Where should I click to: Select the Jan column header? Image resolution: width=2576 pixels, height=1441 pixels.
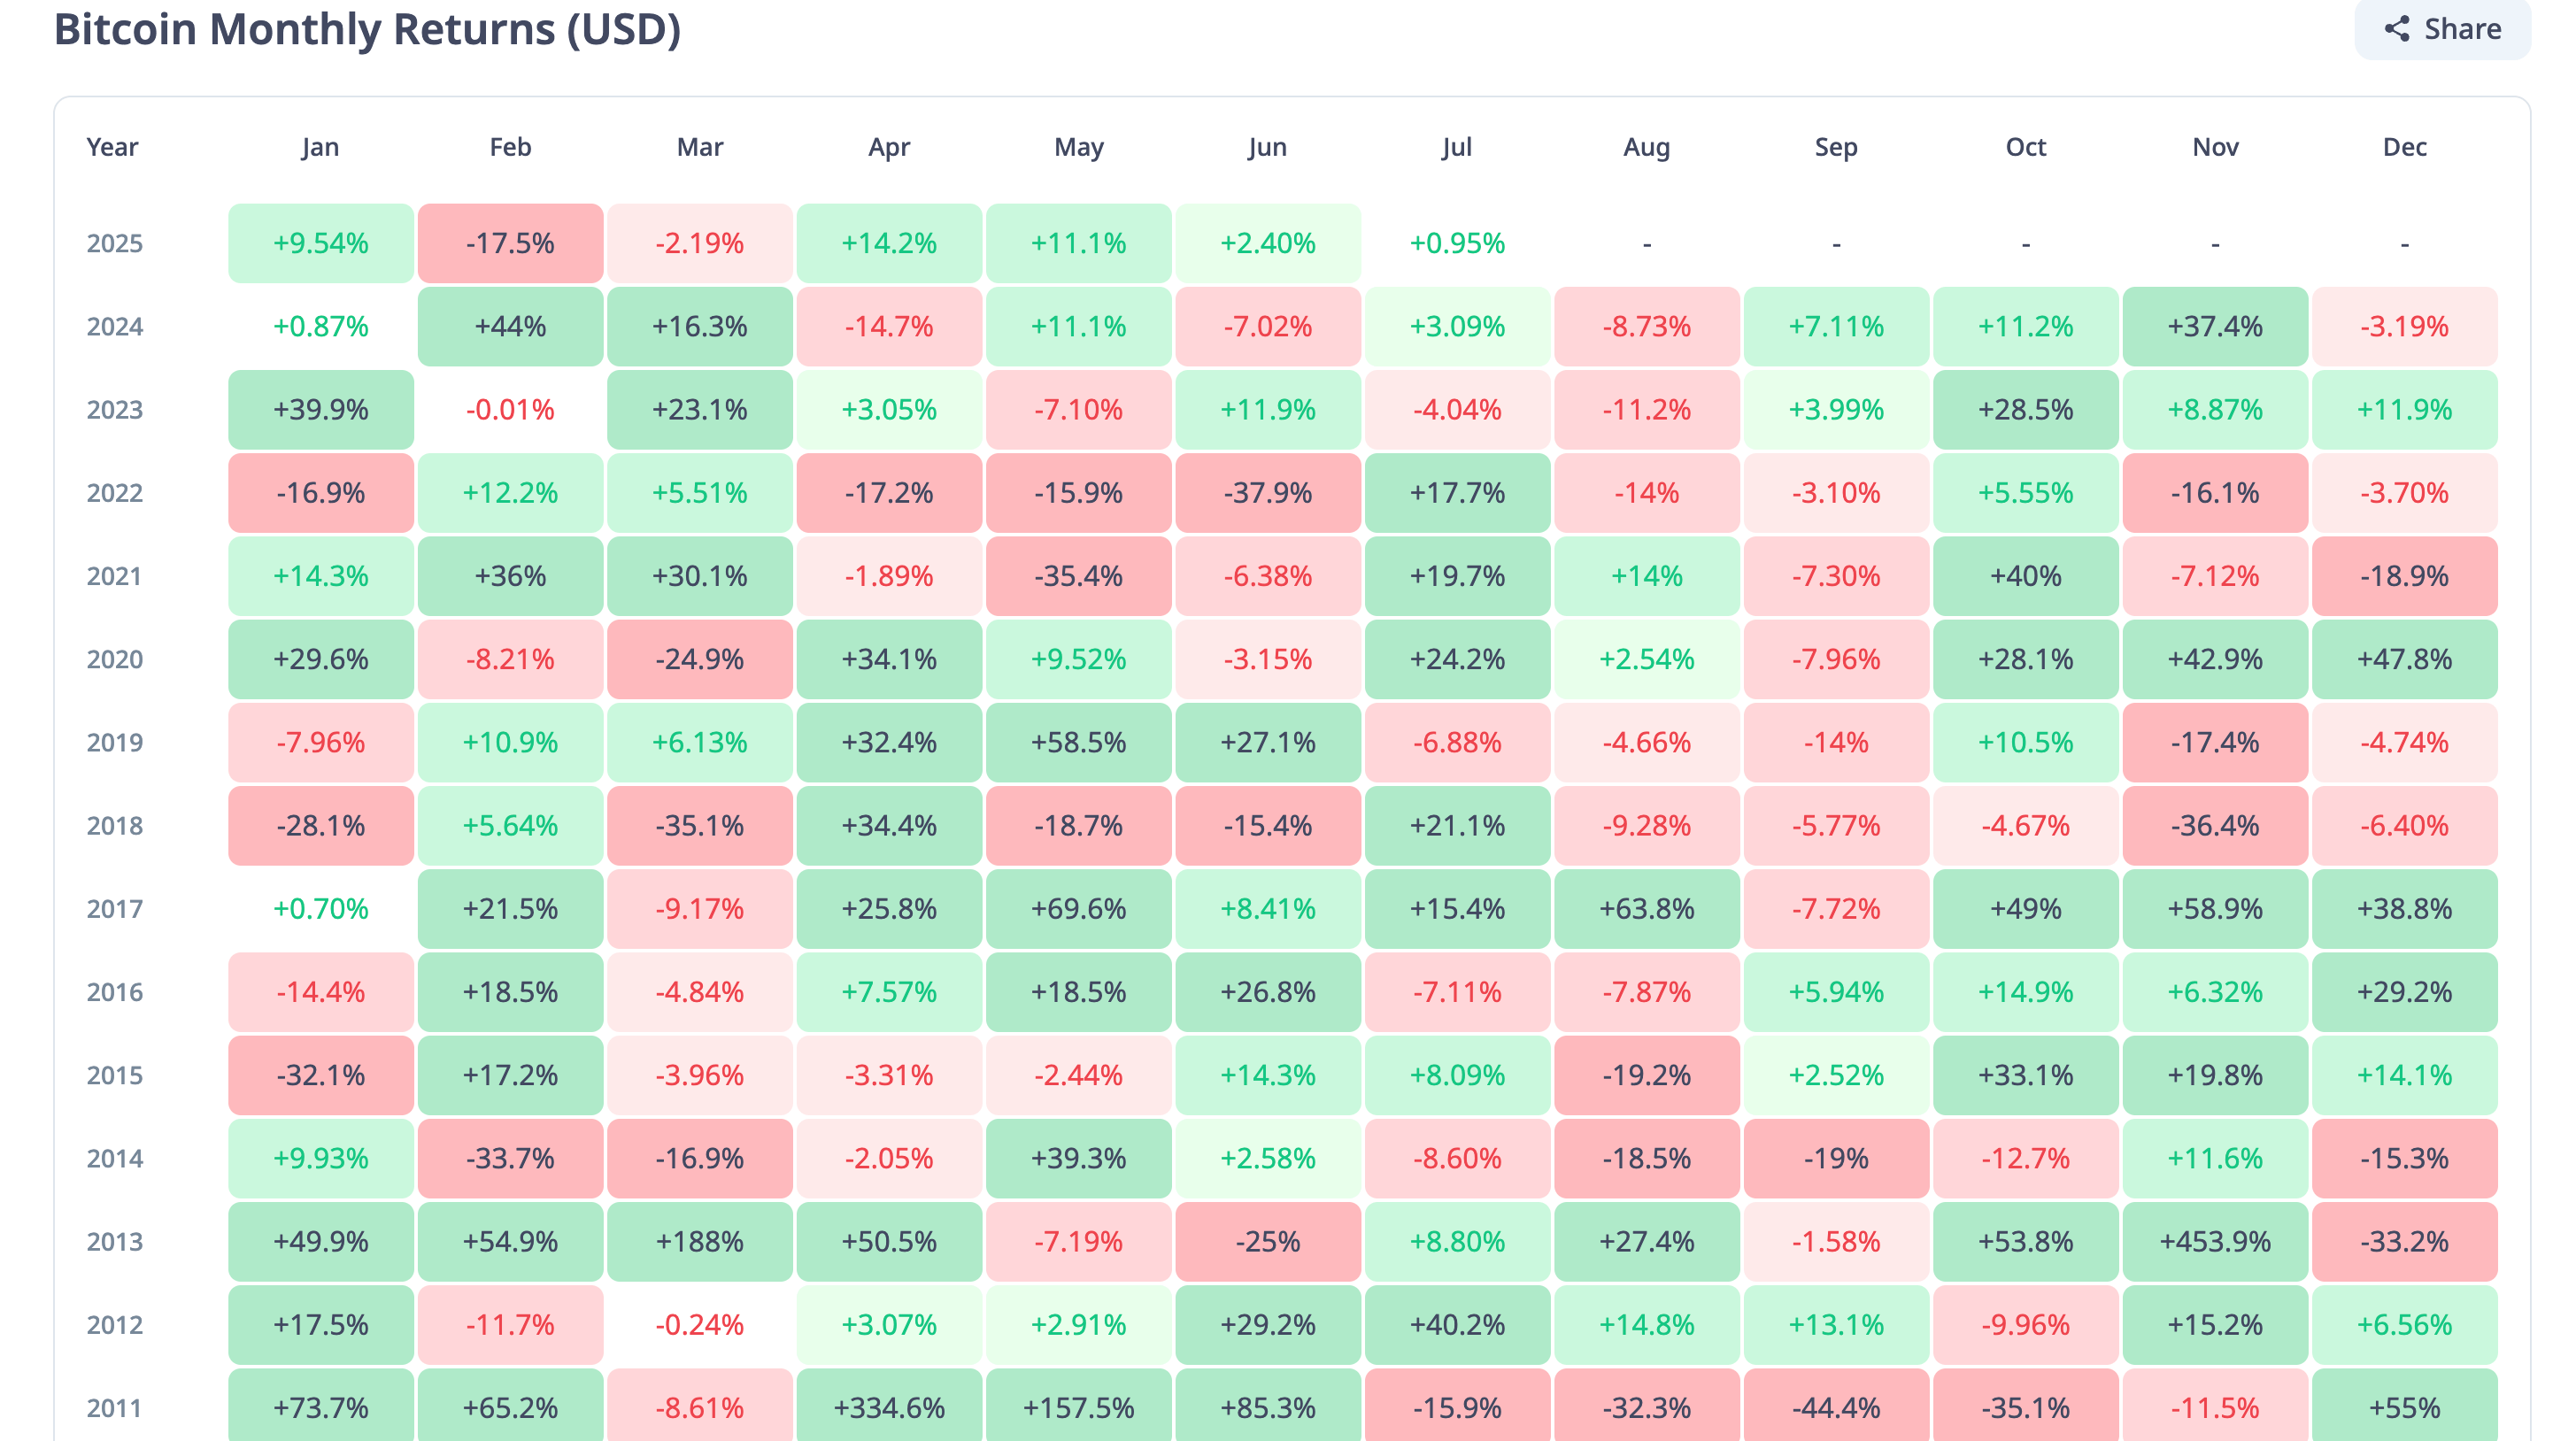[320, 147]
